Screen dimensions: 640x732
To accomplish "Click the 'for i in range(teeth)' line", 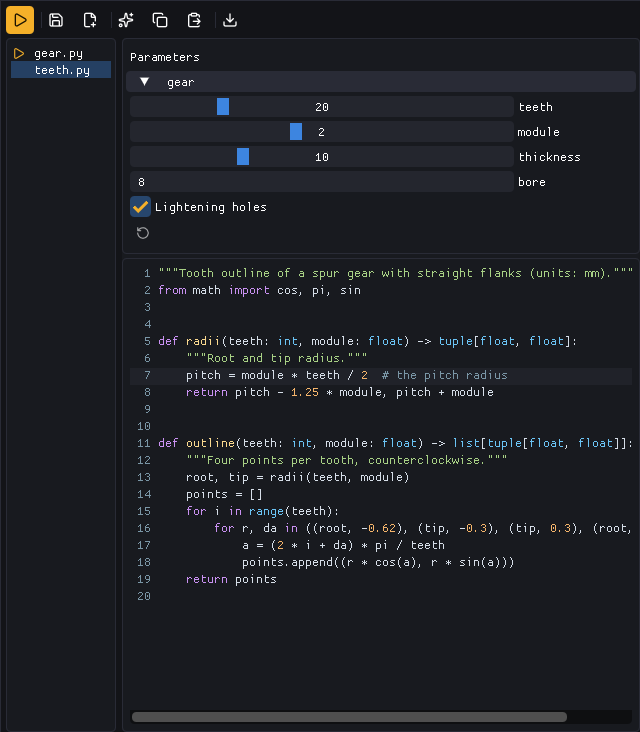I will [262, 511].
